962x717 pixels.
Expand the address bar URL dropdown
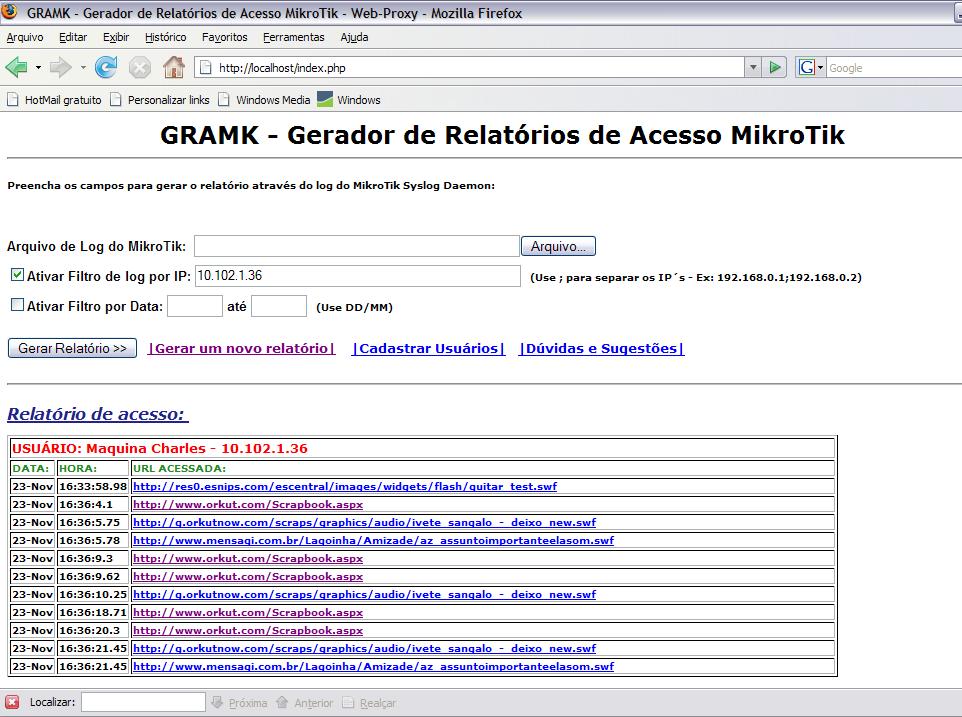[x=753, y=67]
